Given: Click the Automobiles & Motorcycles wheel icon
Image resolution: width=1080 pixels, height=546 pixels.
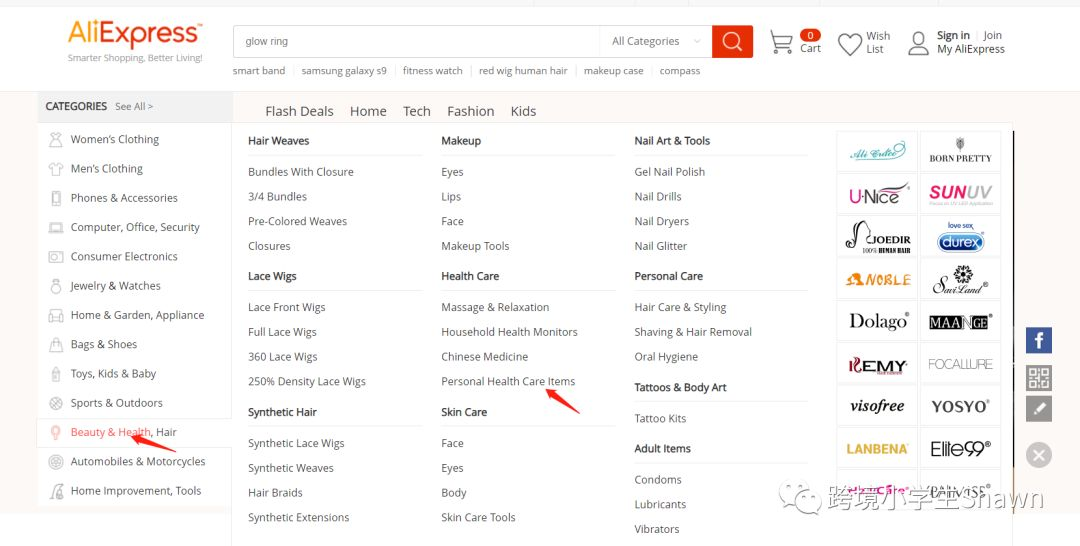Looking at the screenshot, I should [56, 462].
